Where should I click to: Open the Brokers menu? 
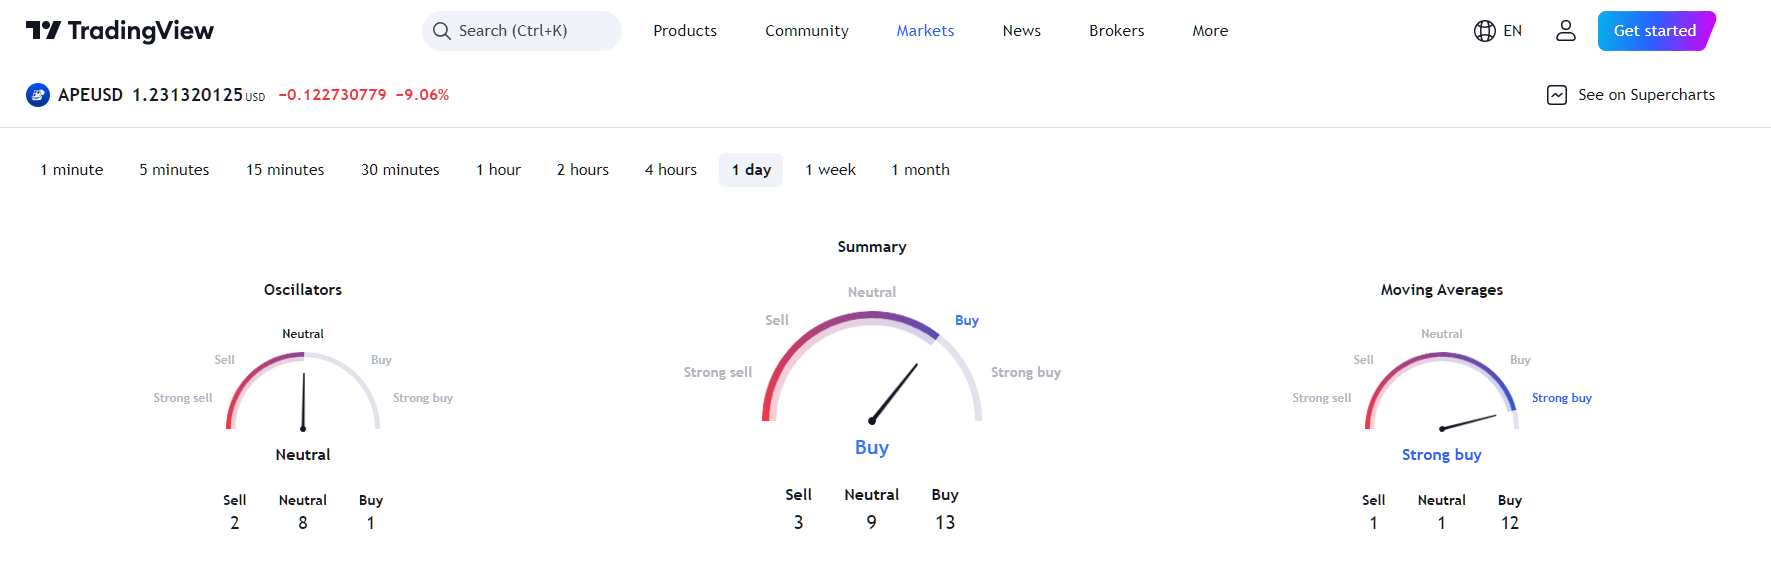(1117, 31)
